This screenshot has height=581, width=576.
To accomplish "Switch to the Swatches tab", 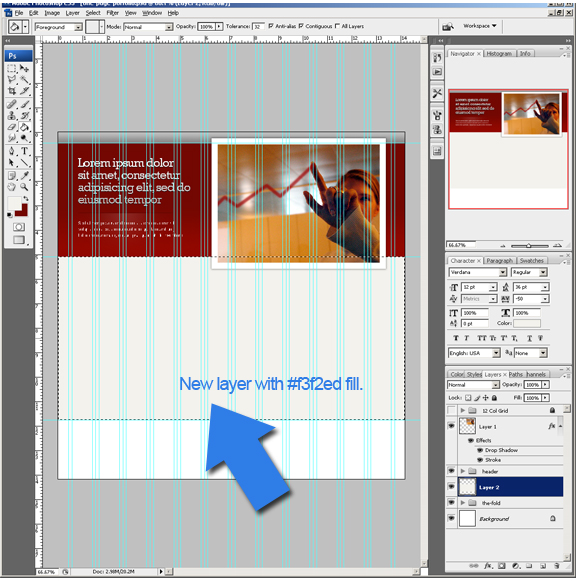I will tap(531, 261).
